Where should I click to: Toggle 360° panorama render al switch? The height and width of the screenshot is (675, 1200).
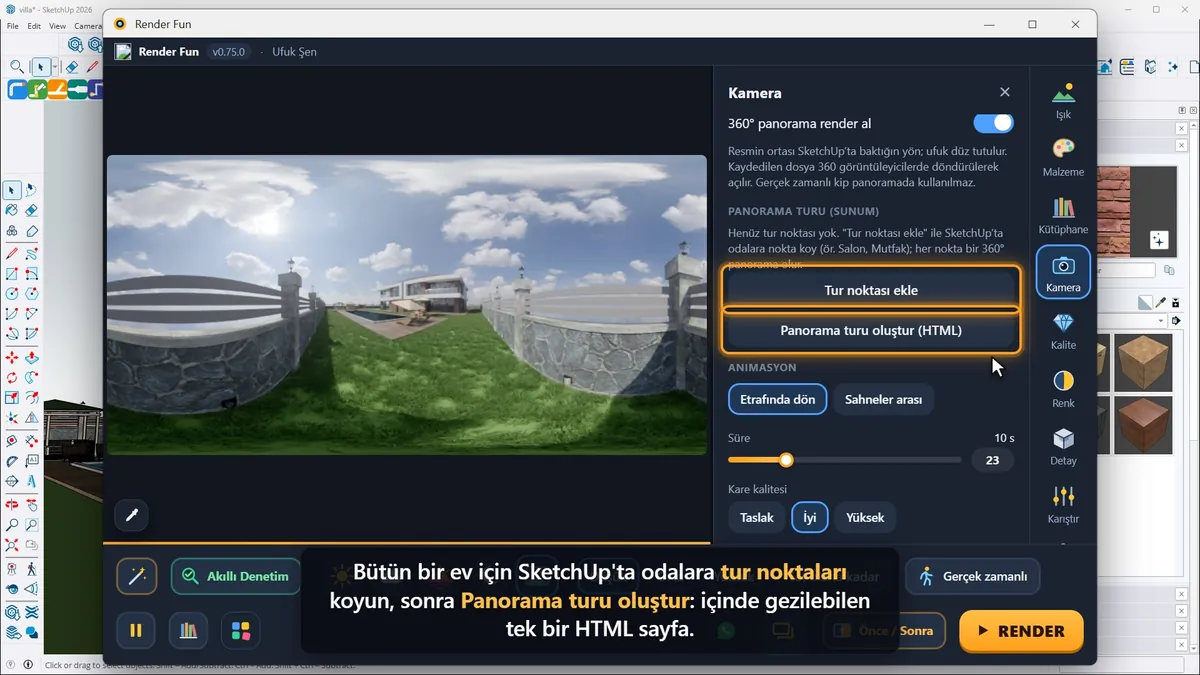click(x=993, y=123)
